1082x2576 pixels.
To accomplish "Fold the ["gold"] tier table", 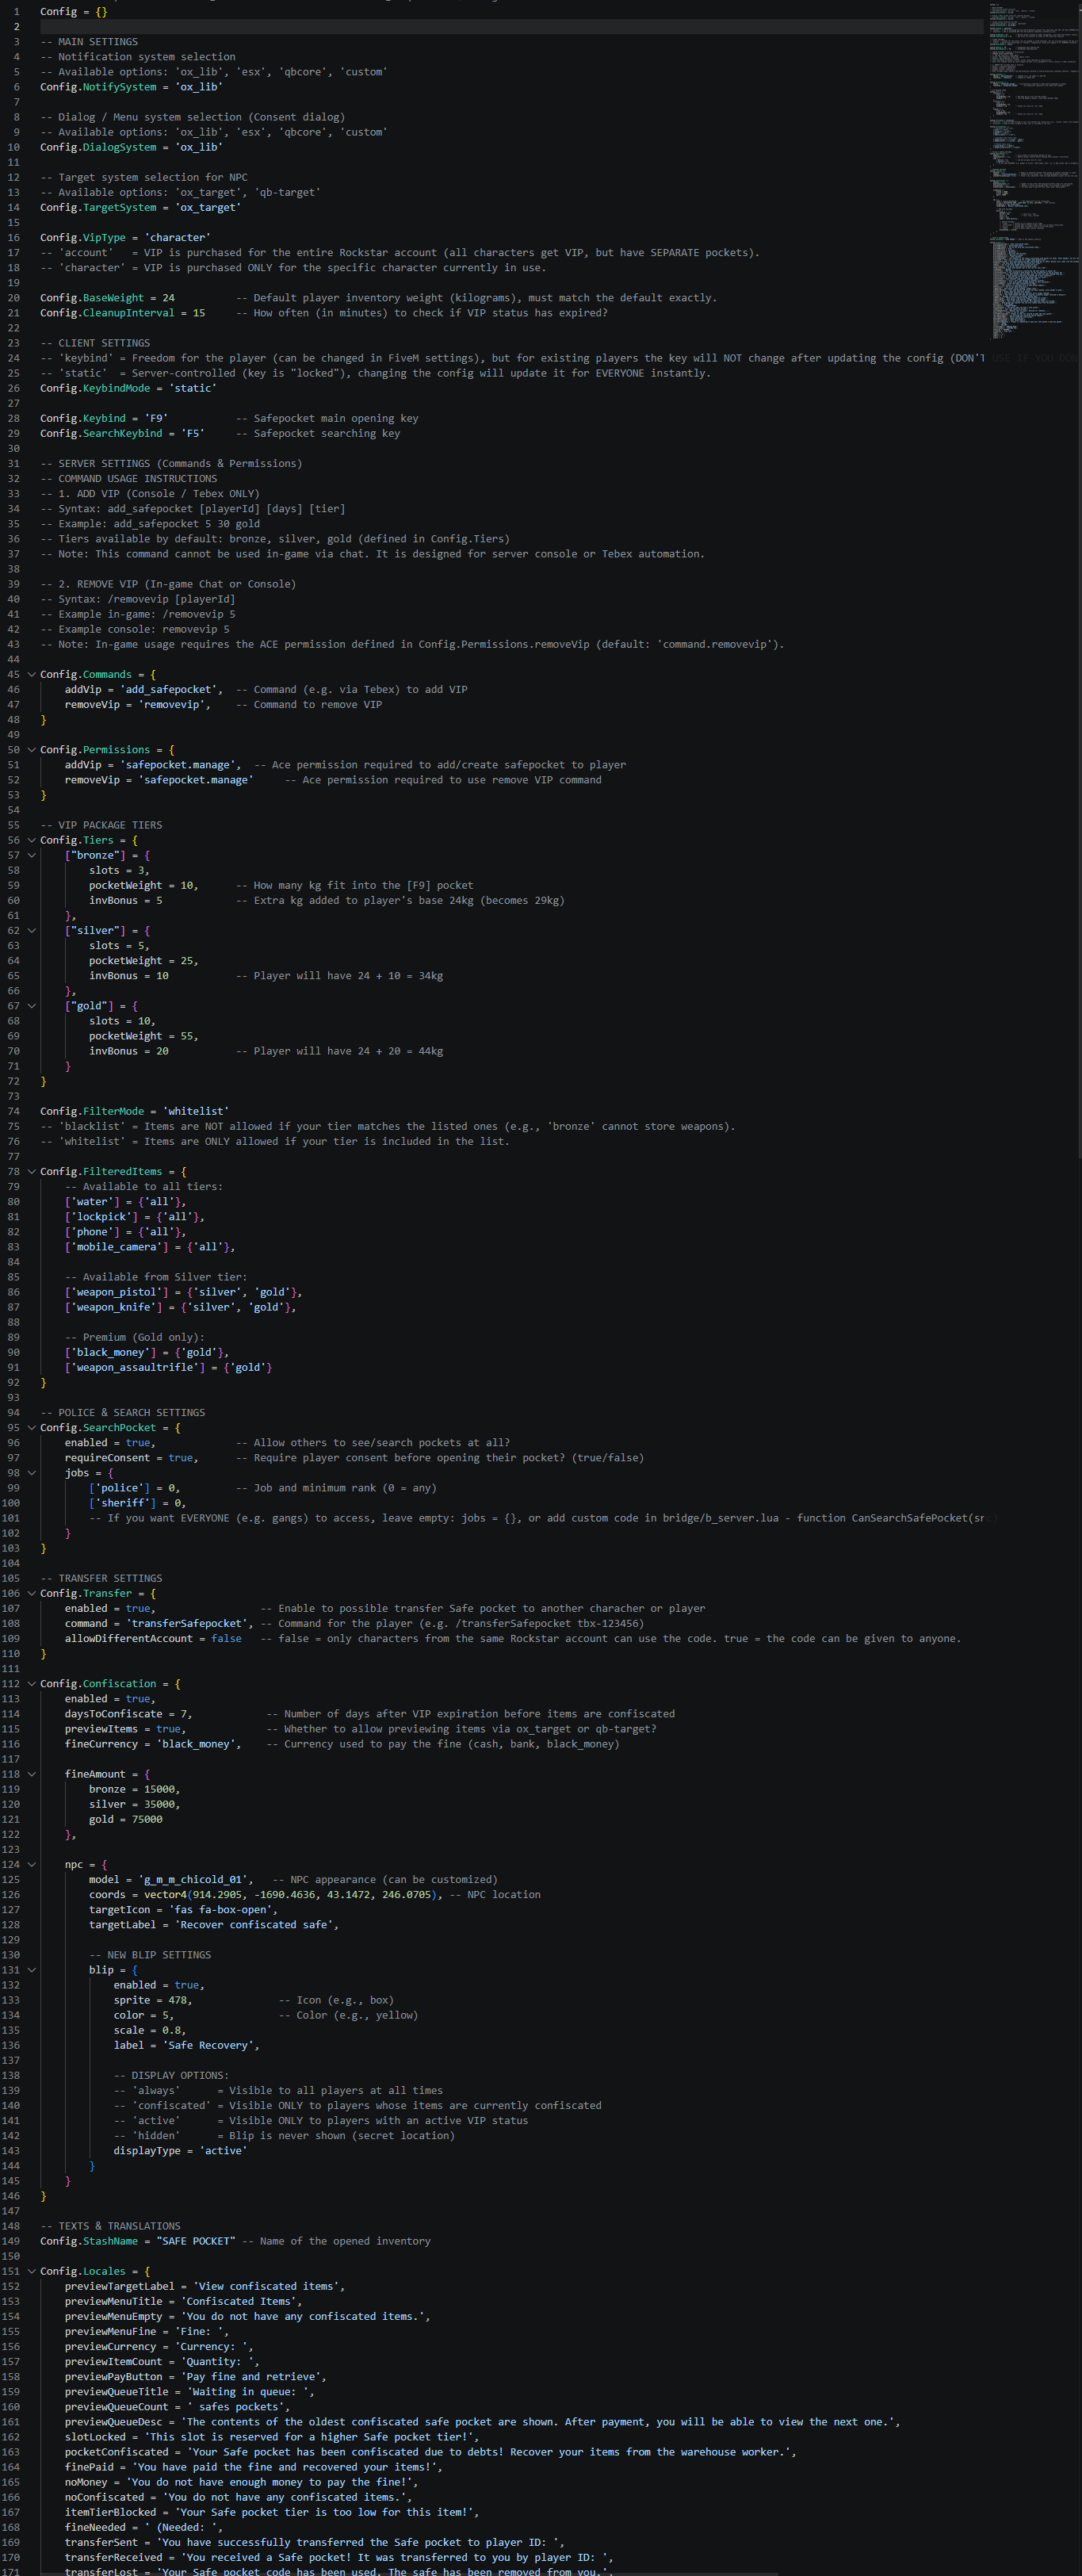I will [31, 1006].
